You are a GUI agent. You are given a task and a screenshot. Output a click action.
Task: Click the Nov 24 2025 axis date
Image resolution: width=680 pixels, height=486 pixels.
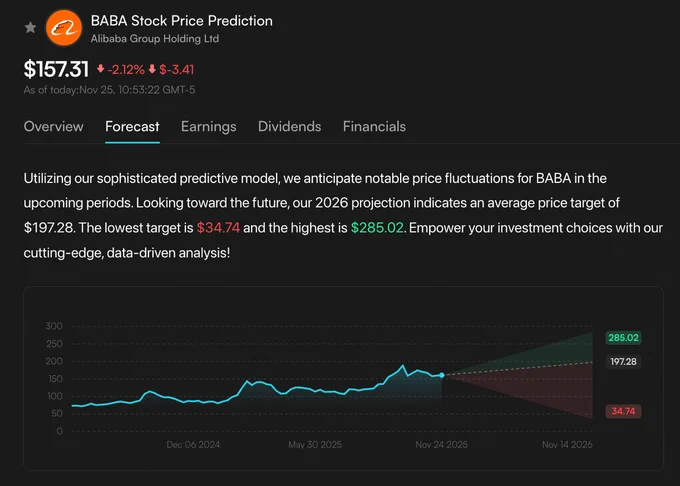click(x=441, y=444)
